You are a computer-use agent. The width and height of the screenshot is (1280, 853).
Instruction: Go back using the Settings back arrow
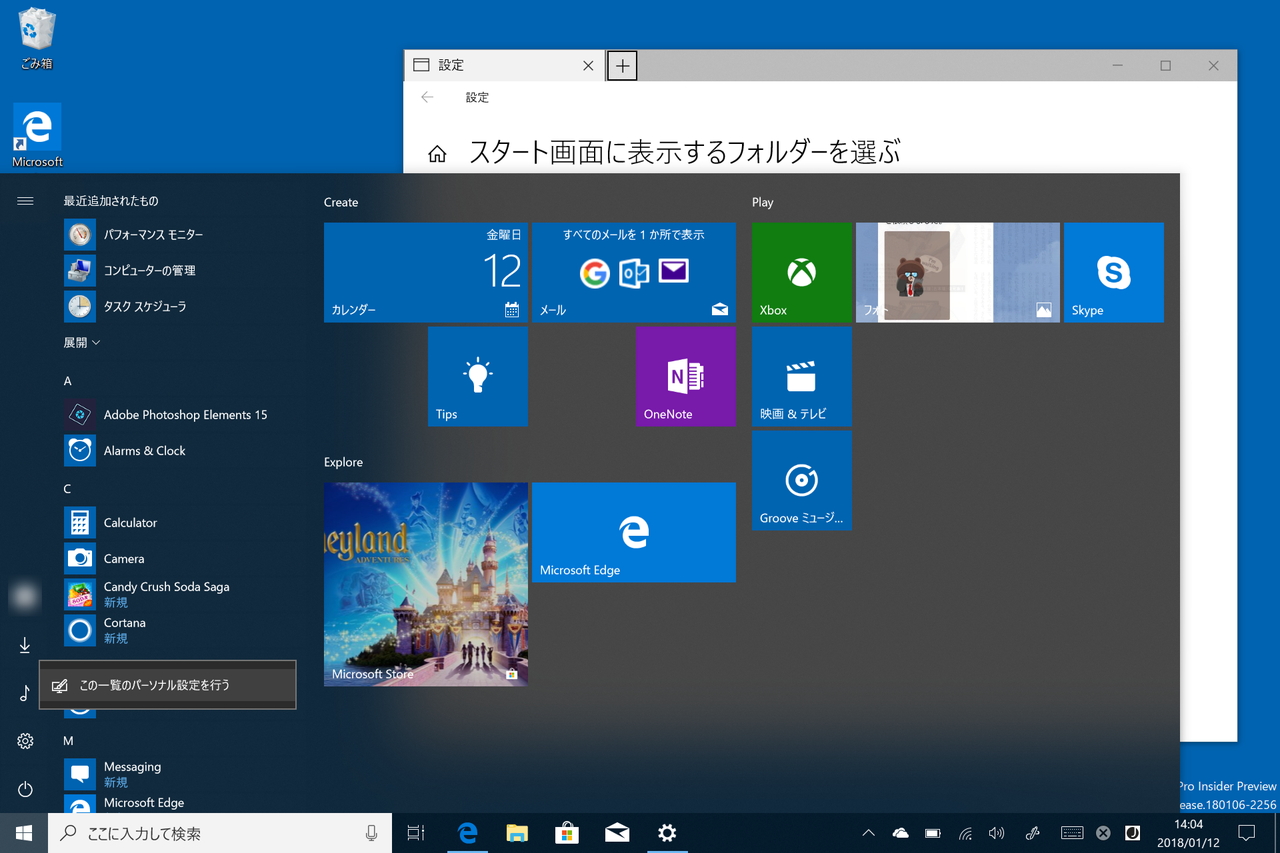pos(427,97)
